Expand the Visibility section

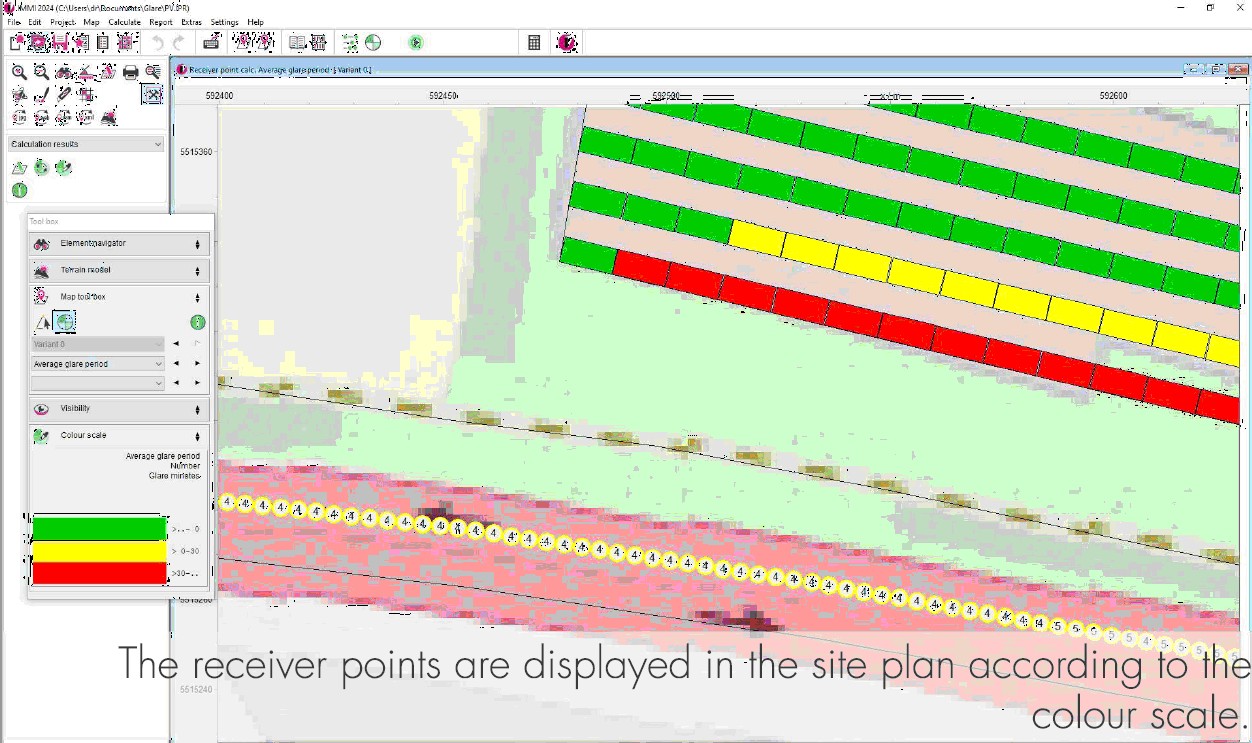click(119, 409)
